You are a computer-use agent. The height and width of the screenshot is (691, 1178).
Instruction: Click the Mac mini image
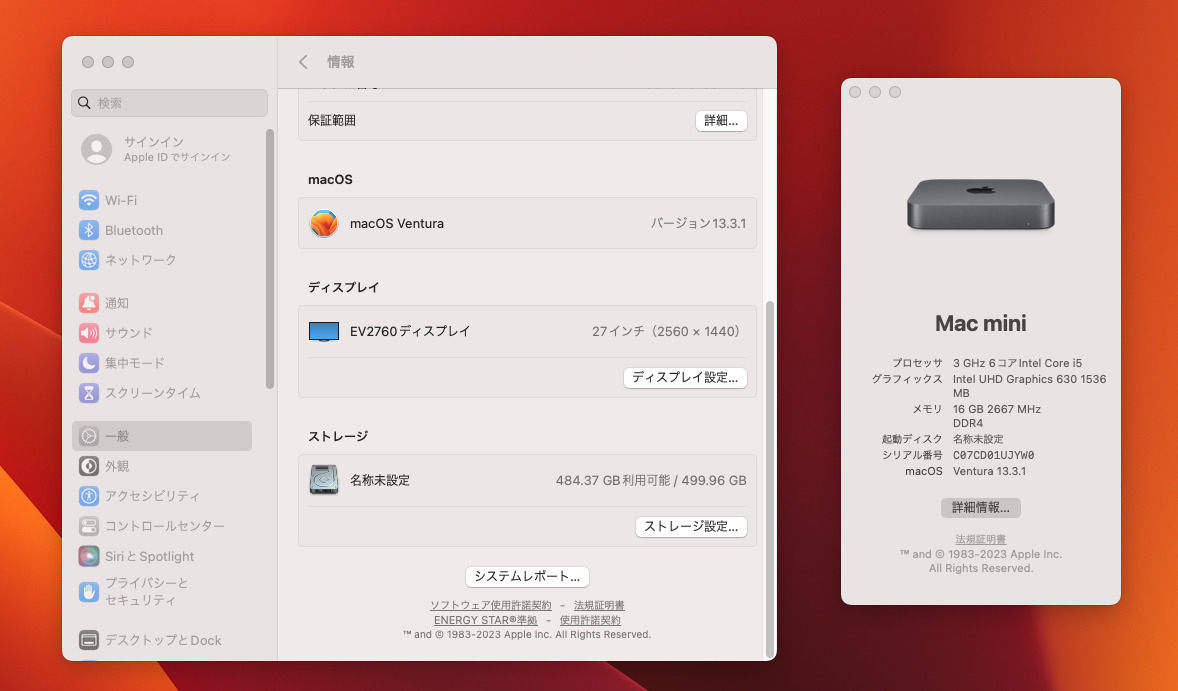point(980,204)
